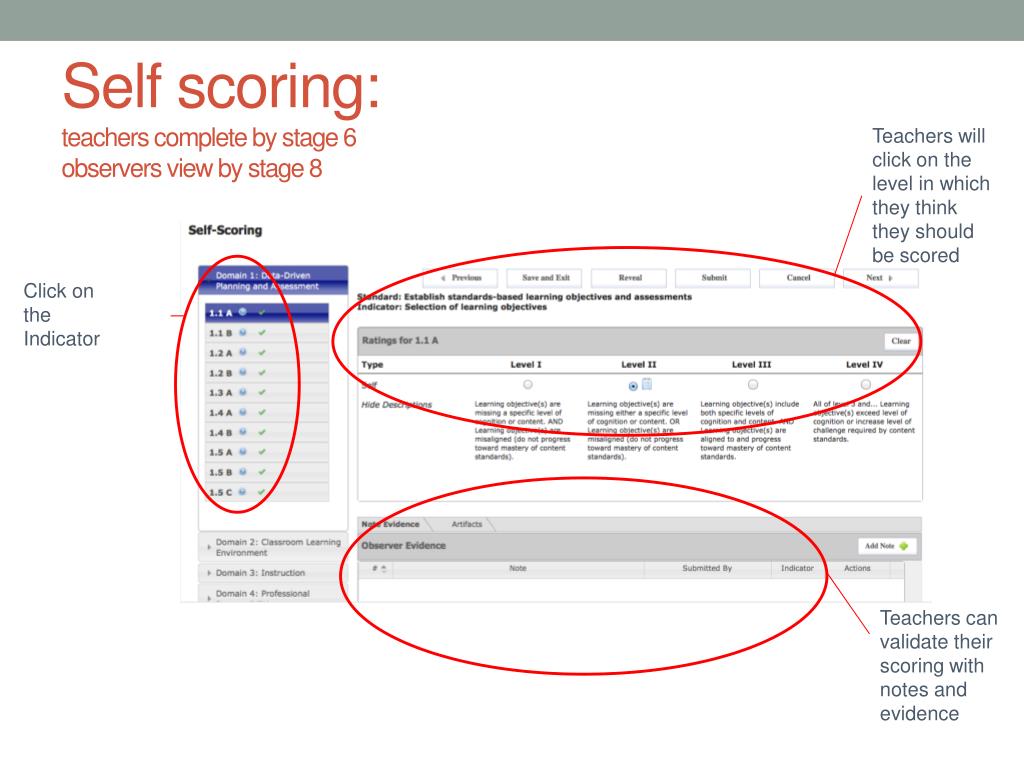Viewport: 1024px width, 768px height.
Task: Click Save and Exit
Action: click(546, 278)
